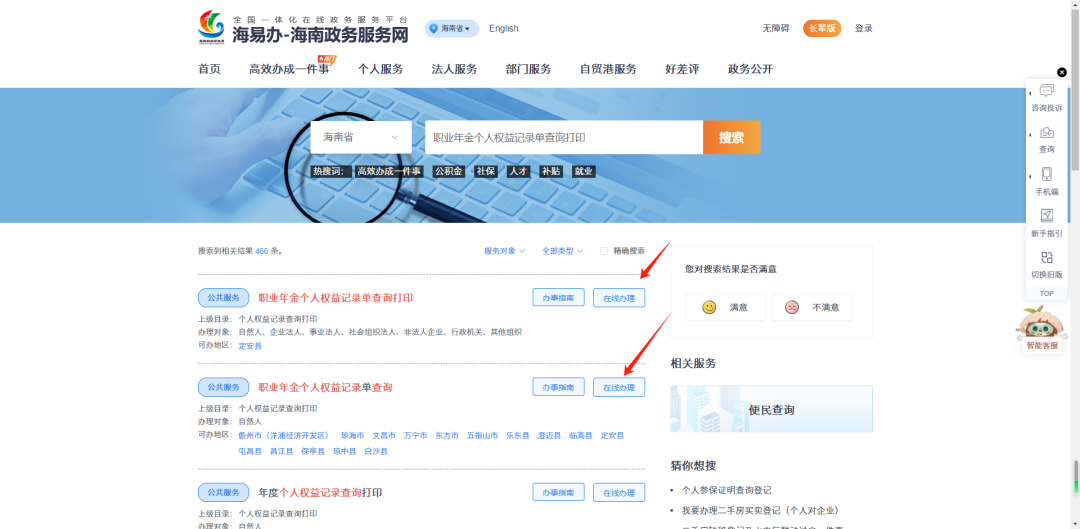Screen dimensions: 1080x529
Task: Select hot keyword 社保
Action: 486,172
